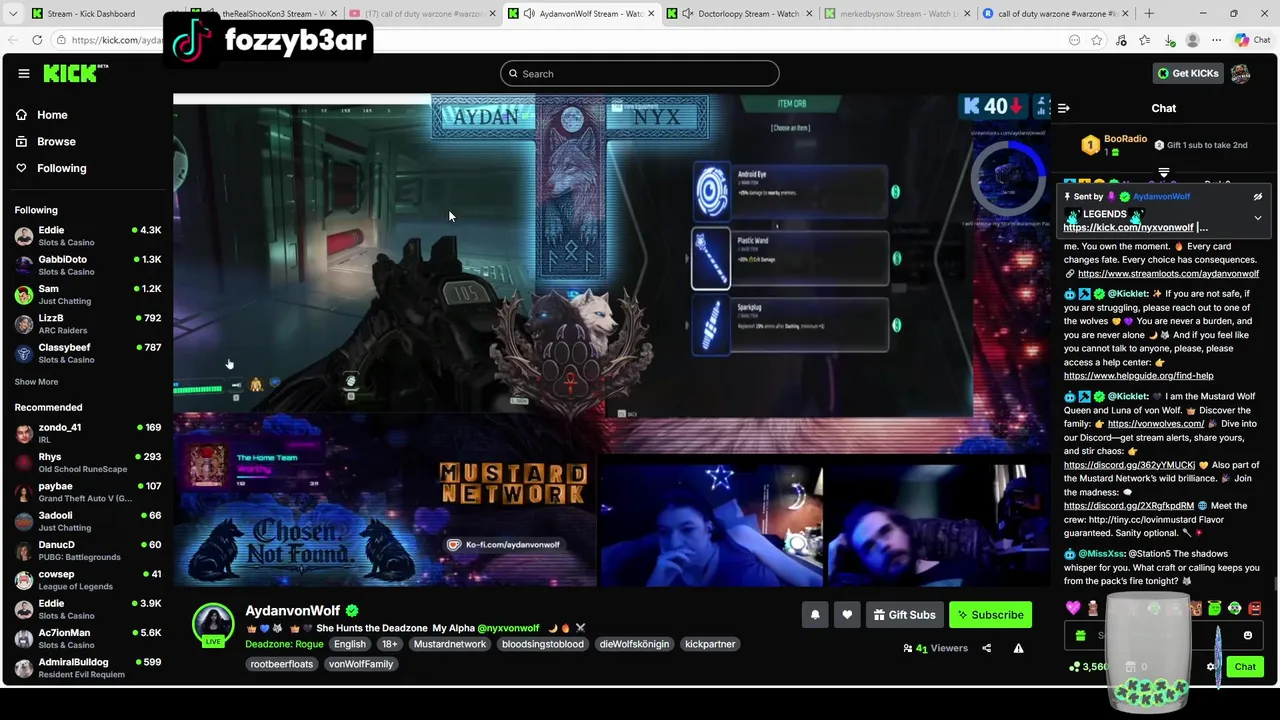
Task: Select the rootbeerfloats tag
Action: [x=282, y=664]
